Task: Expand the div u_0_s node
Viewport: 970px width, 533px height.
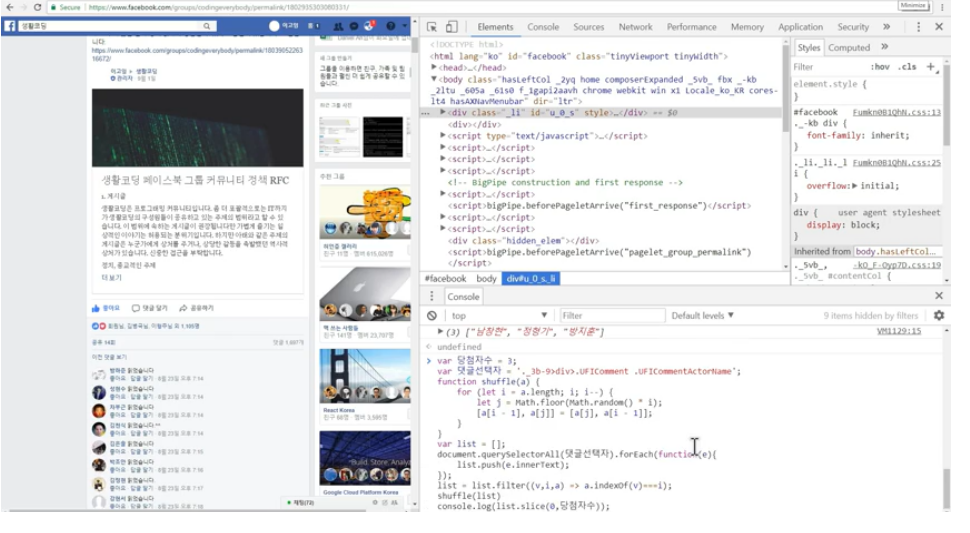Action: (443, 113)
